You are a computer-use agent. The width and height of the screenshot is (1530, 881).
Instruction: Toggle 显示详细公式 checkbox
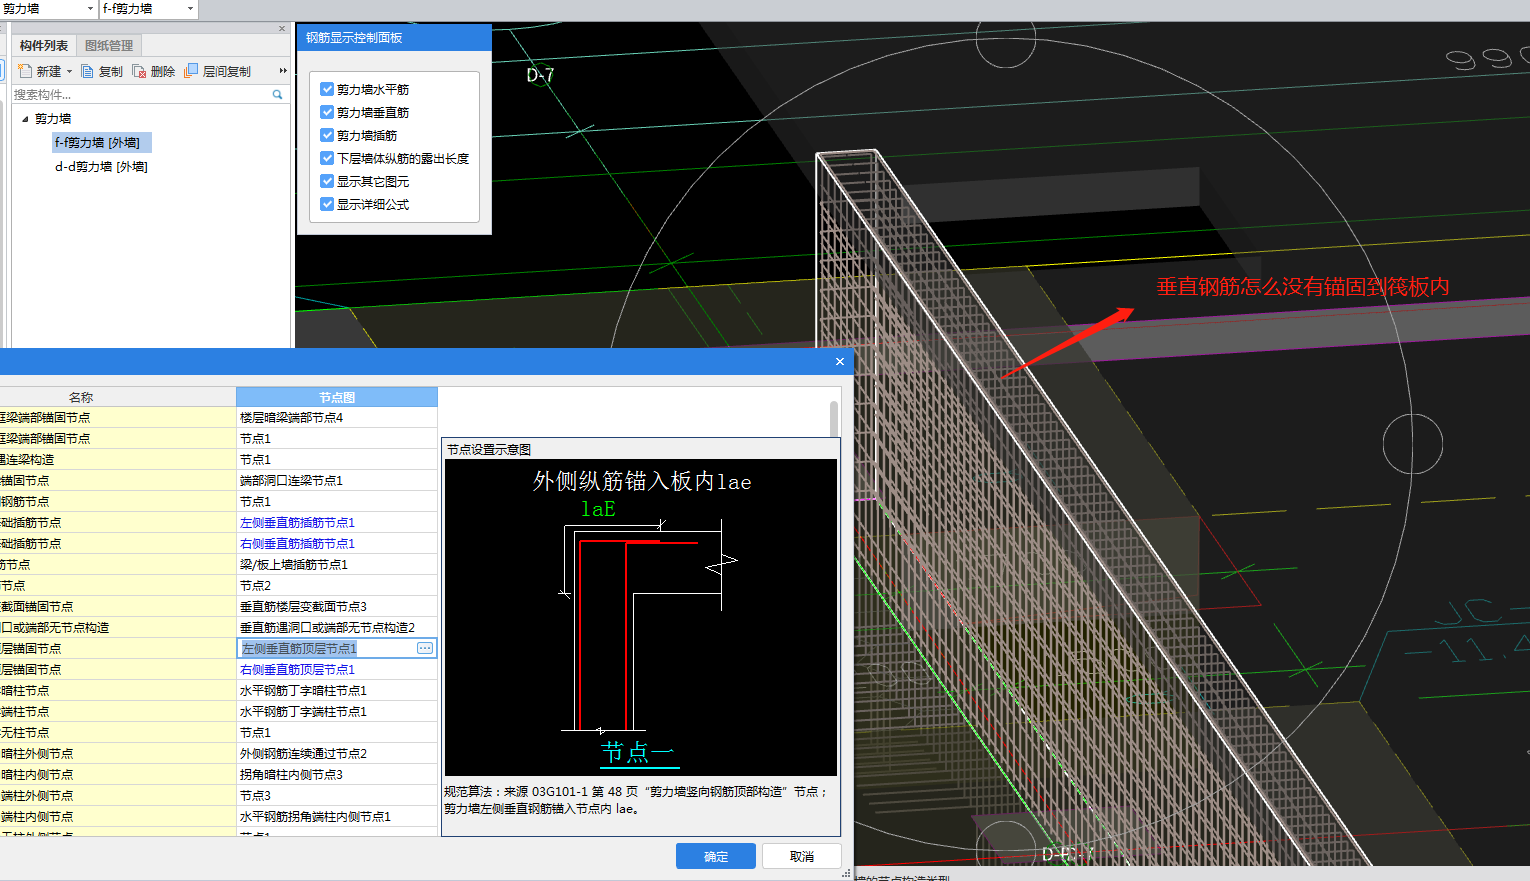tap(327, 204)
